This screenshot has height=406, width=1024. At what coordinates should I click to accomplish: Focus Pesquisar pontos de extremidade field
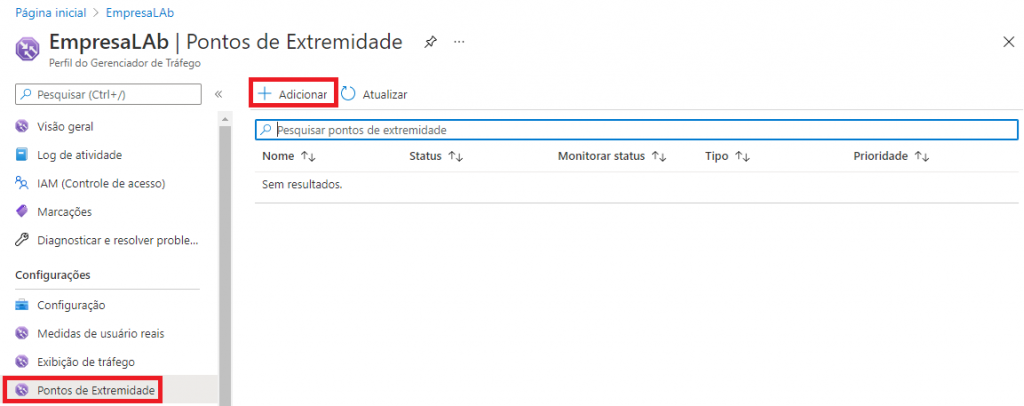point(637,130)
